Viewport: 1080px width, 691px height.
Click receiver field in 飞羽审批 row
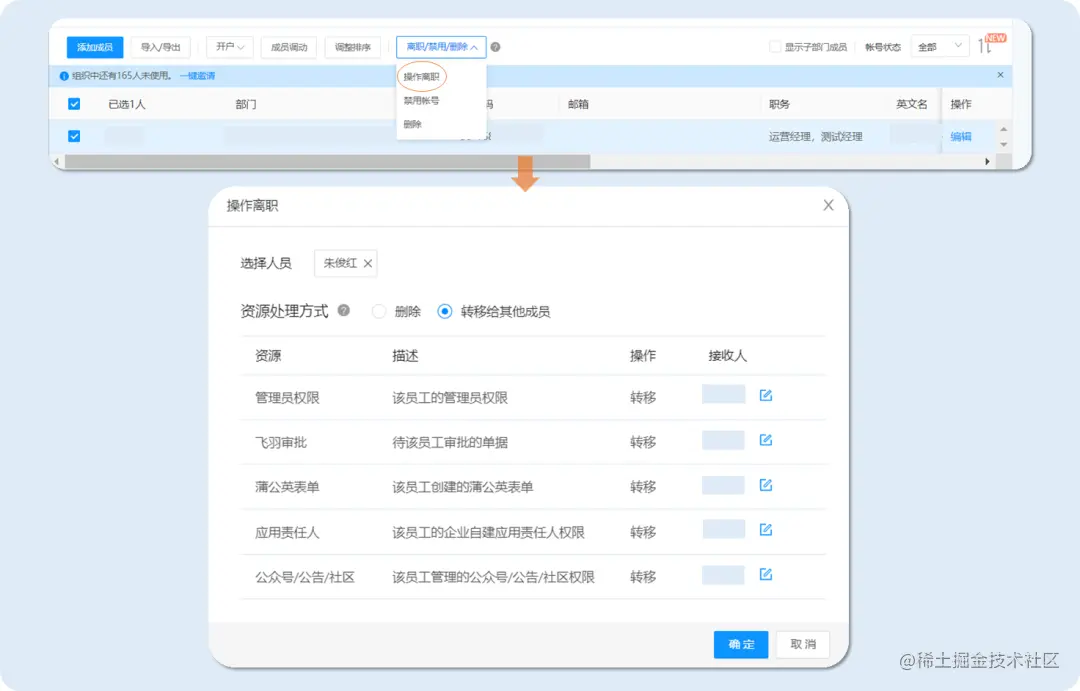[723, 440]
